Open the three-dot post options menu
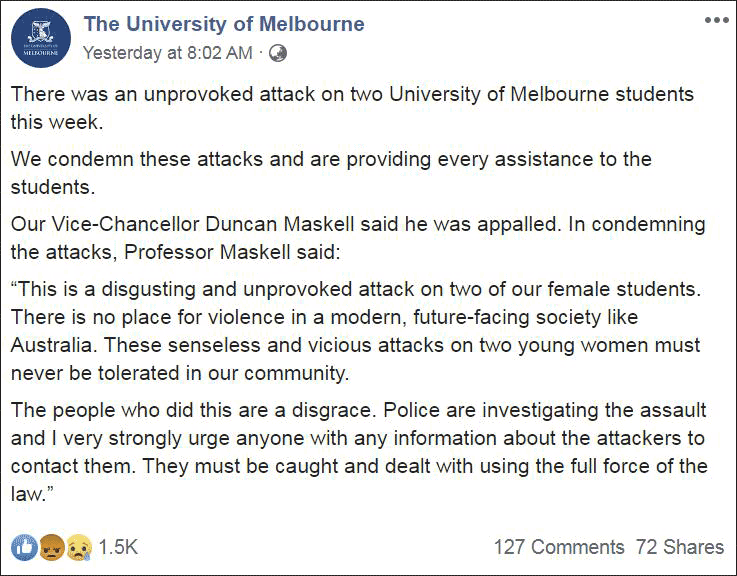This screenshot has height=576, width=737. click(716, 22)
